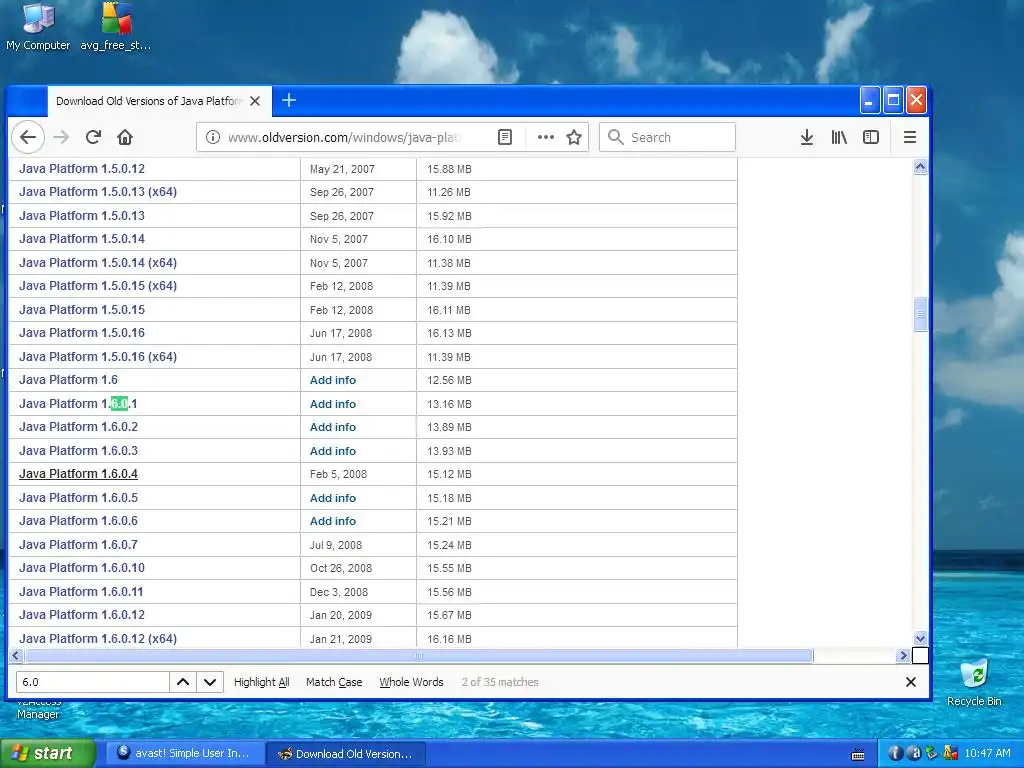Click the horizontal scrollbar right arrow
Image resolution: width=1024 pixels, height=768 pixels.
coord(903,656)
